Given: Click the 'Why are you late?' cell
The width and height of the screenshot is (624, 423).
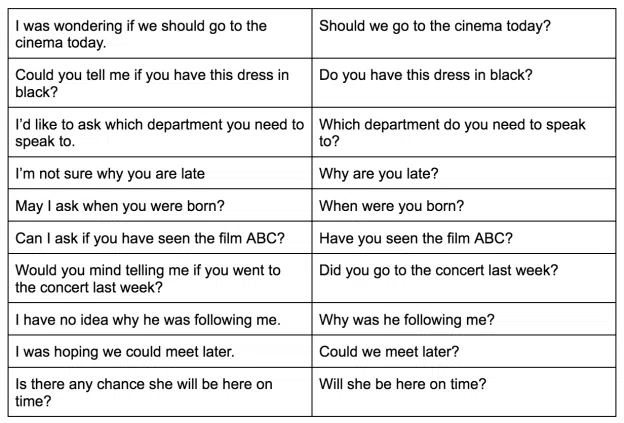Looking at the screenshot, I should click(378, 173).
